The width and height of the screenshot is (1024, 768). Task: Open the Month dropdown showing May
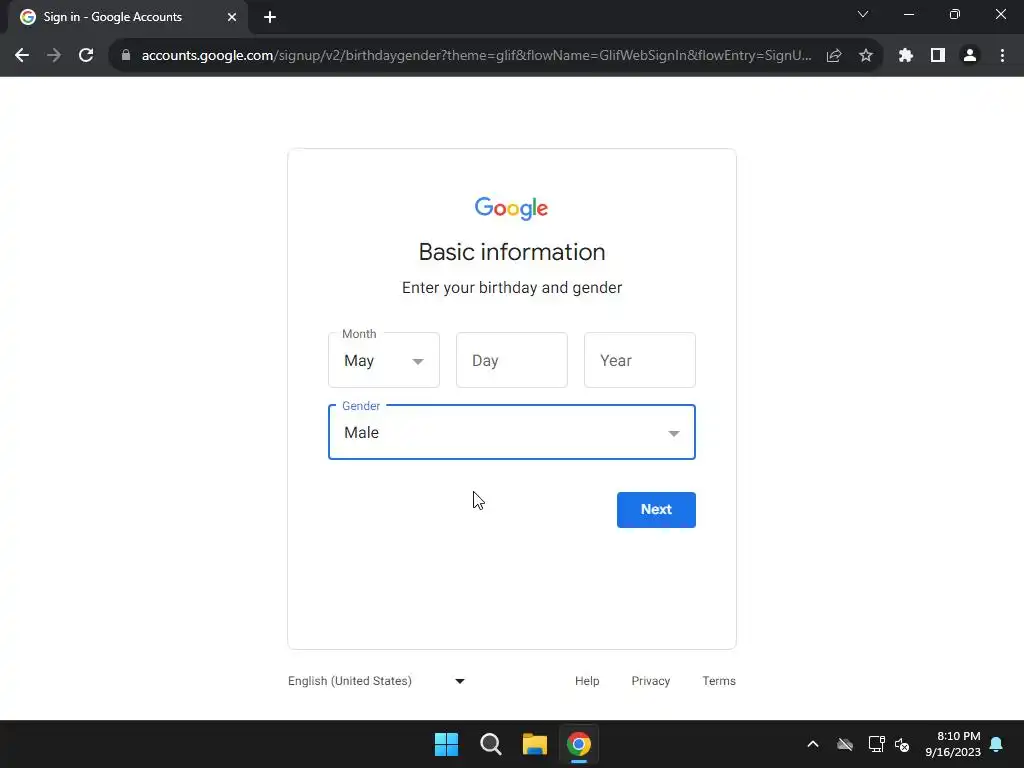[x=384, y=360]
